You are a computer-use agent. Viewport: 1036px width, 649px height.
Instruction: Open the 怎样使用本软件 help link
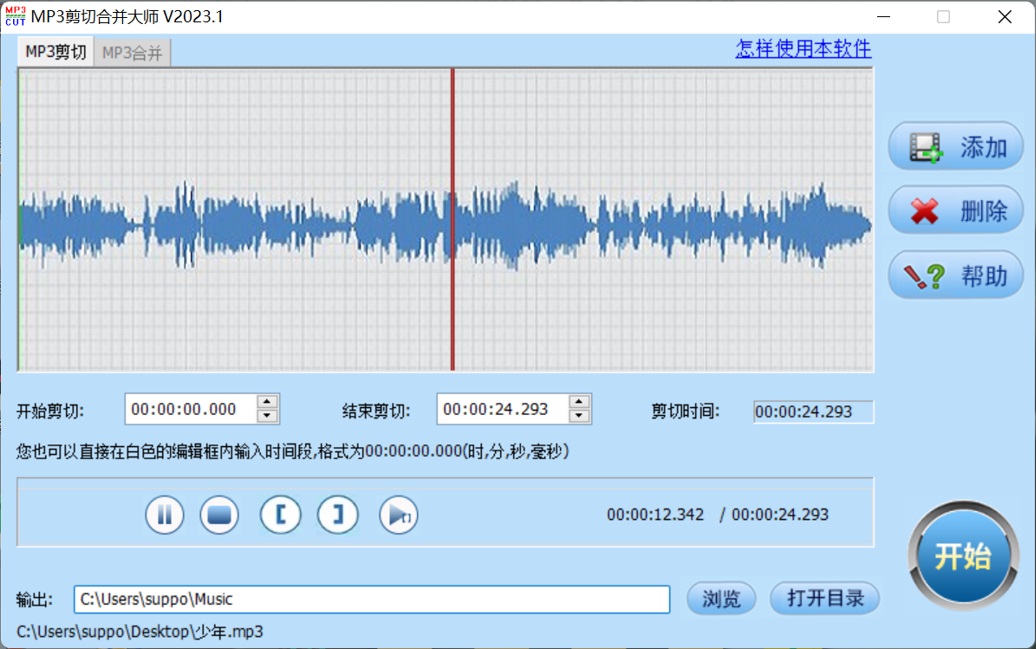[x=802, y=48]
